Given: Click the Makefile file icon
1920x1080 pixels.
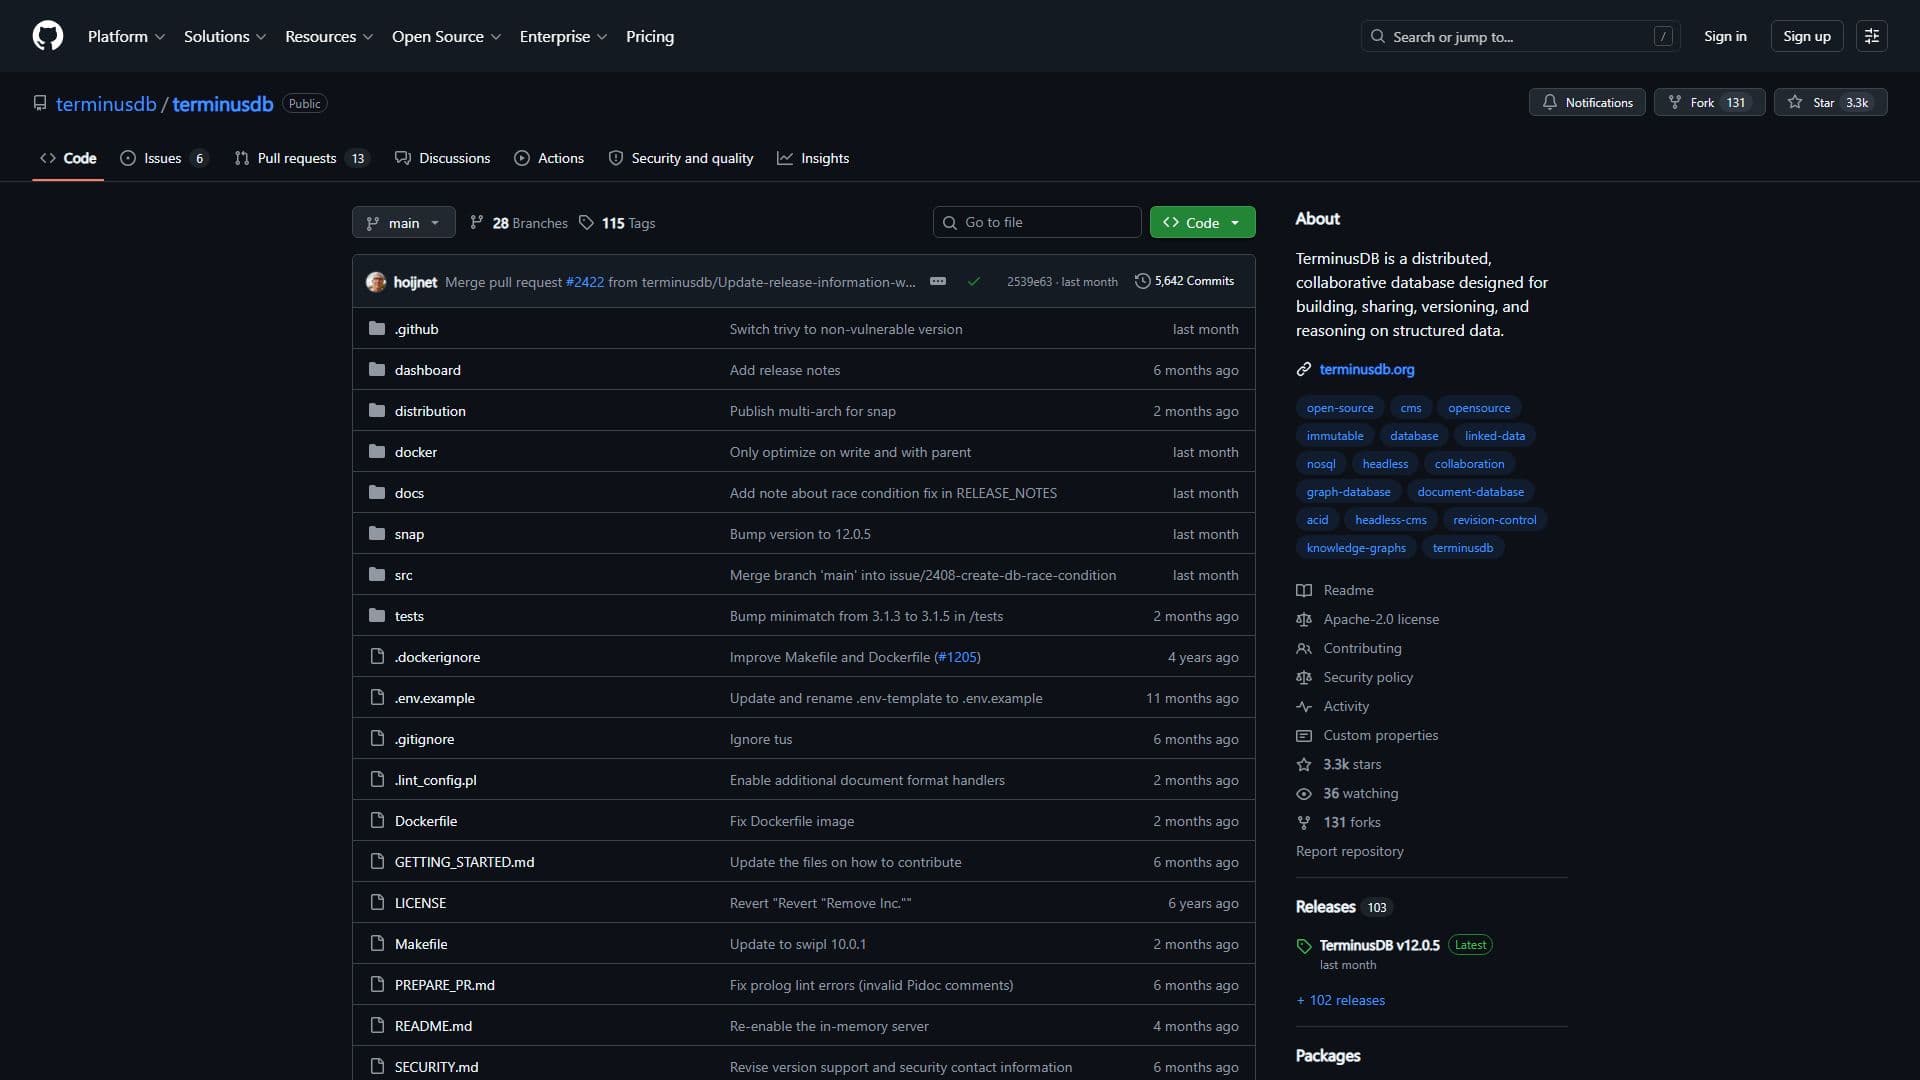Looking at the screenshot, I should coord(377,944).
